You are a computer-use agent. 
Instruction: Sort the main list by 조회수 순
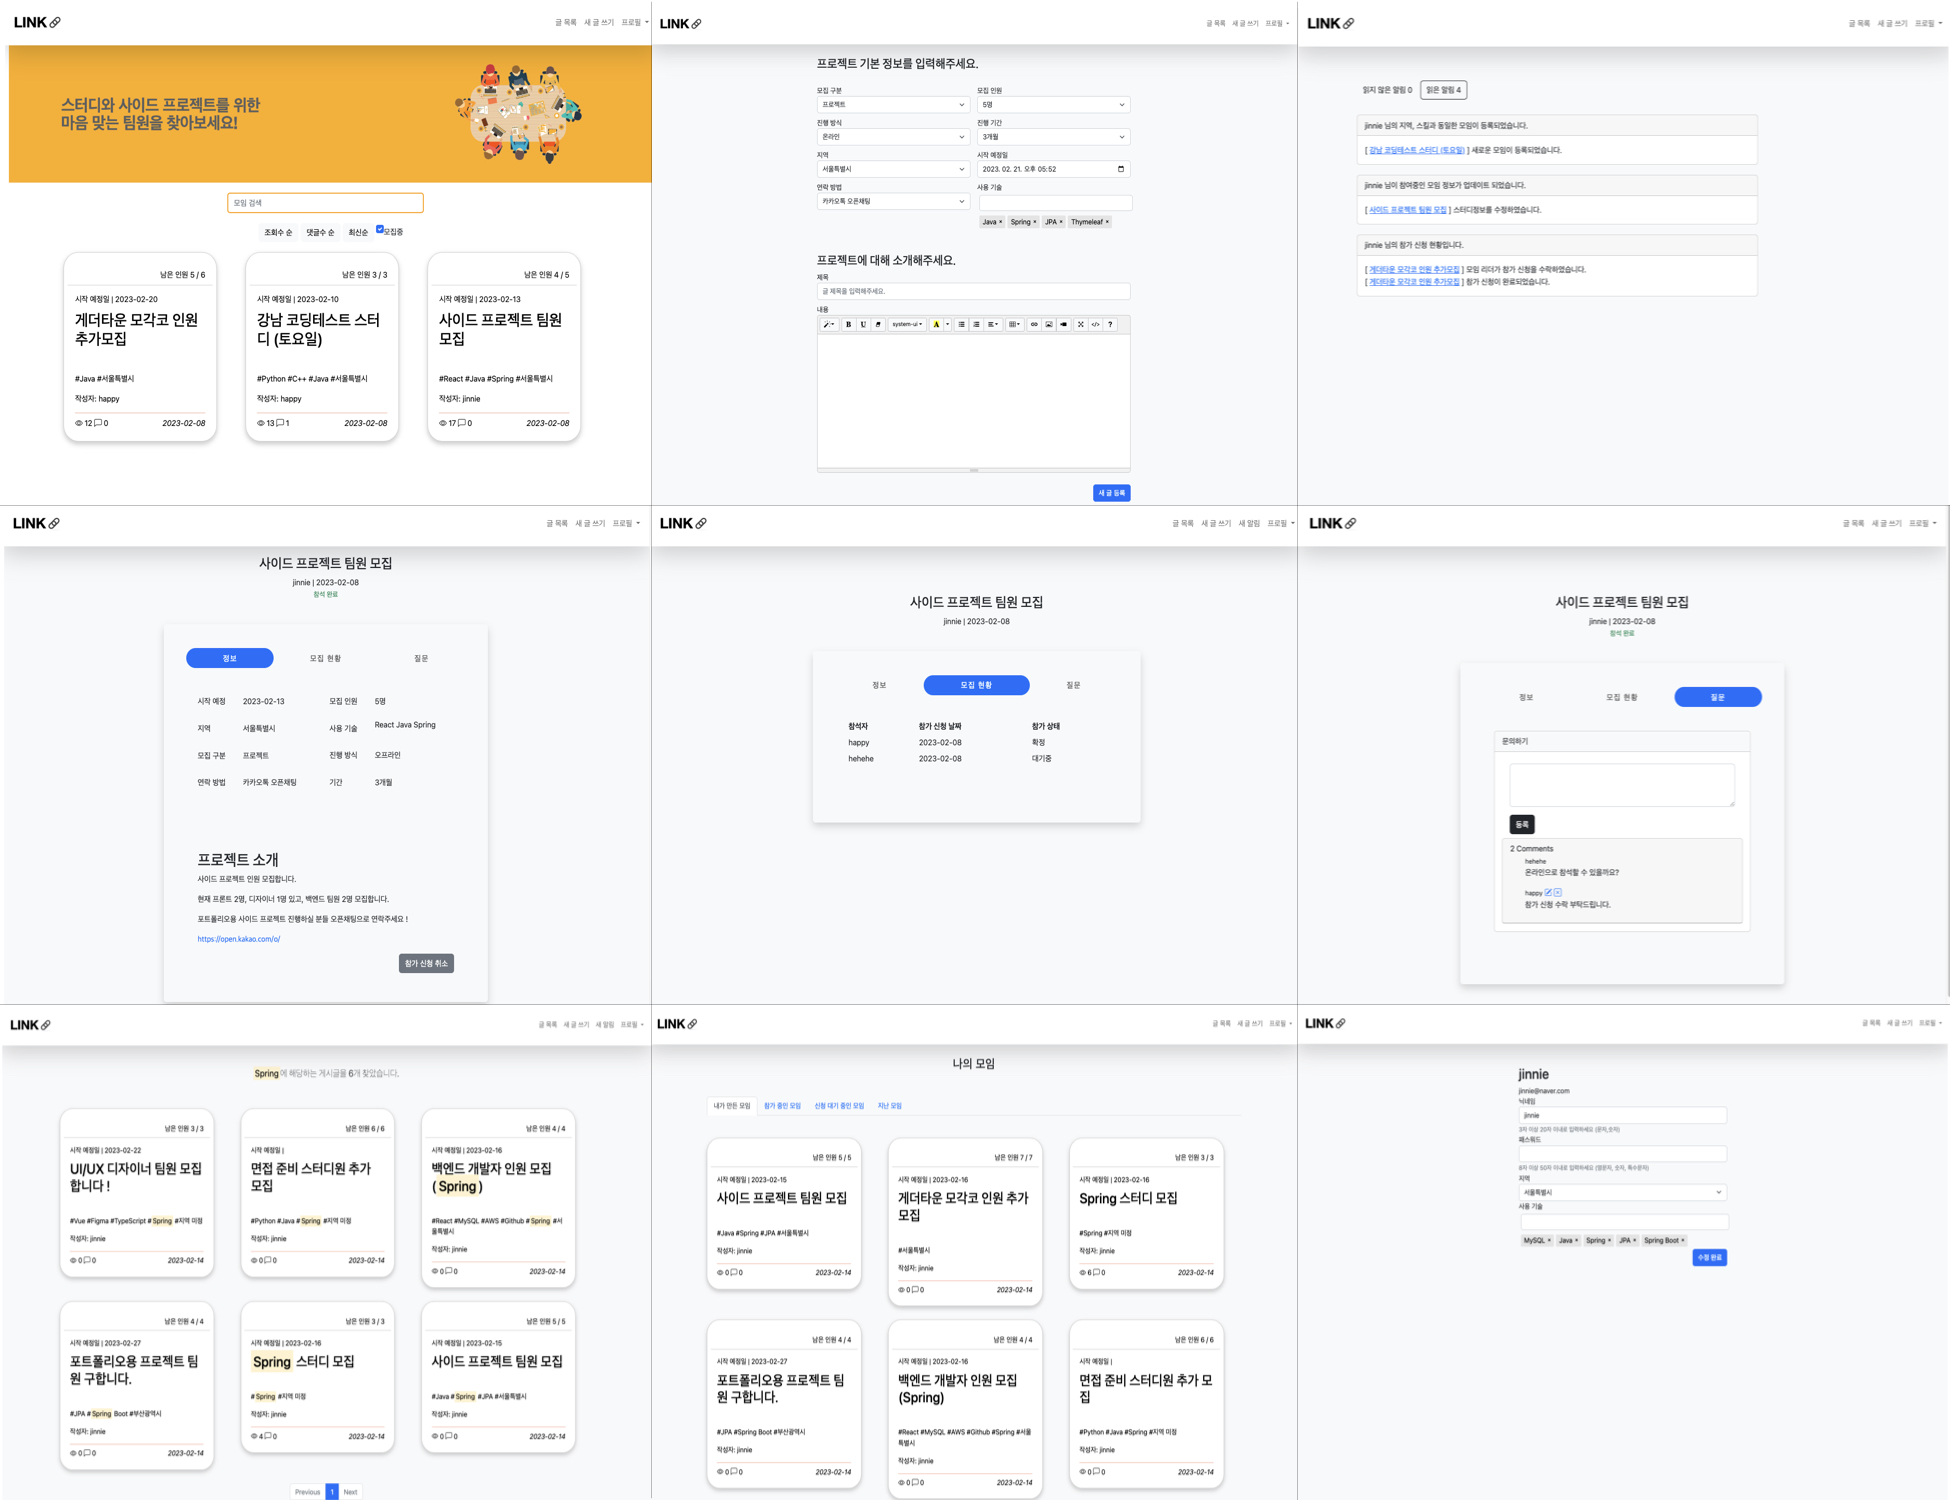(278, 232)
